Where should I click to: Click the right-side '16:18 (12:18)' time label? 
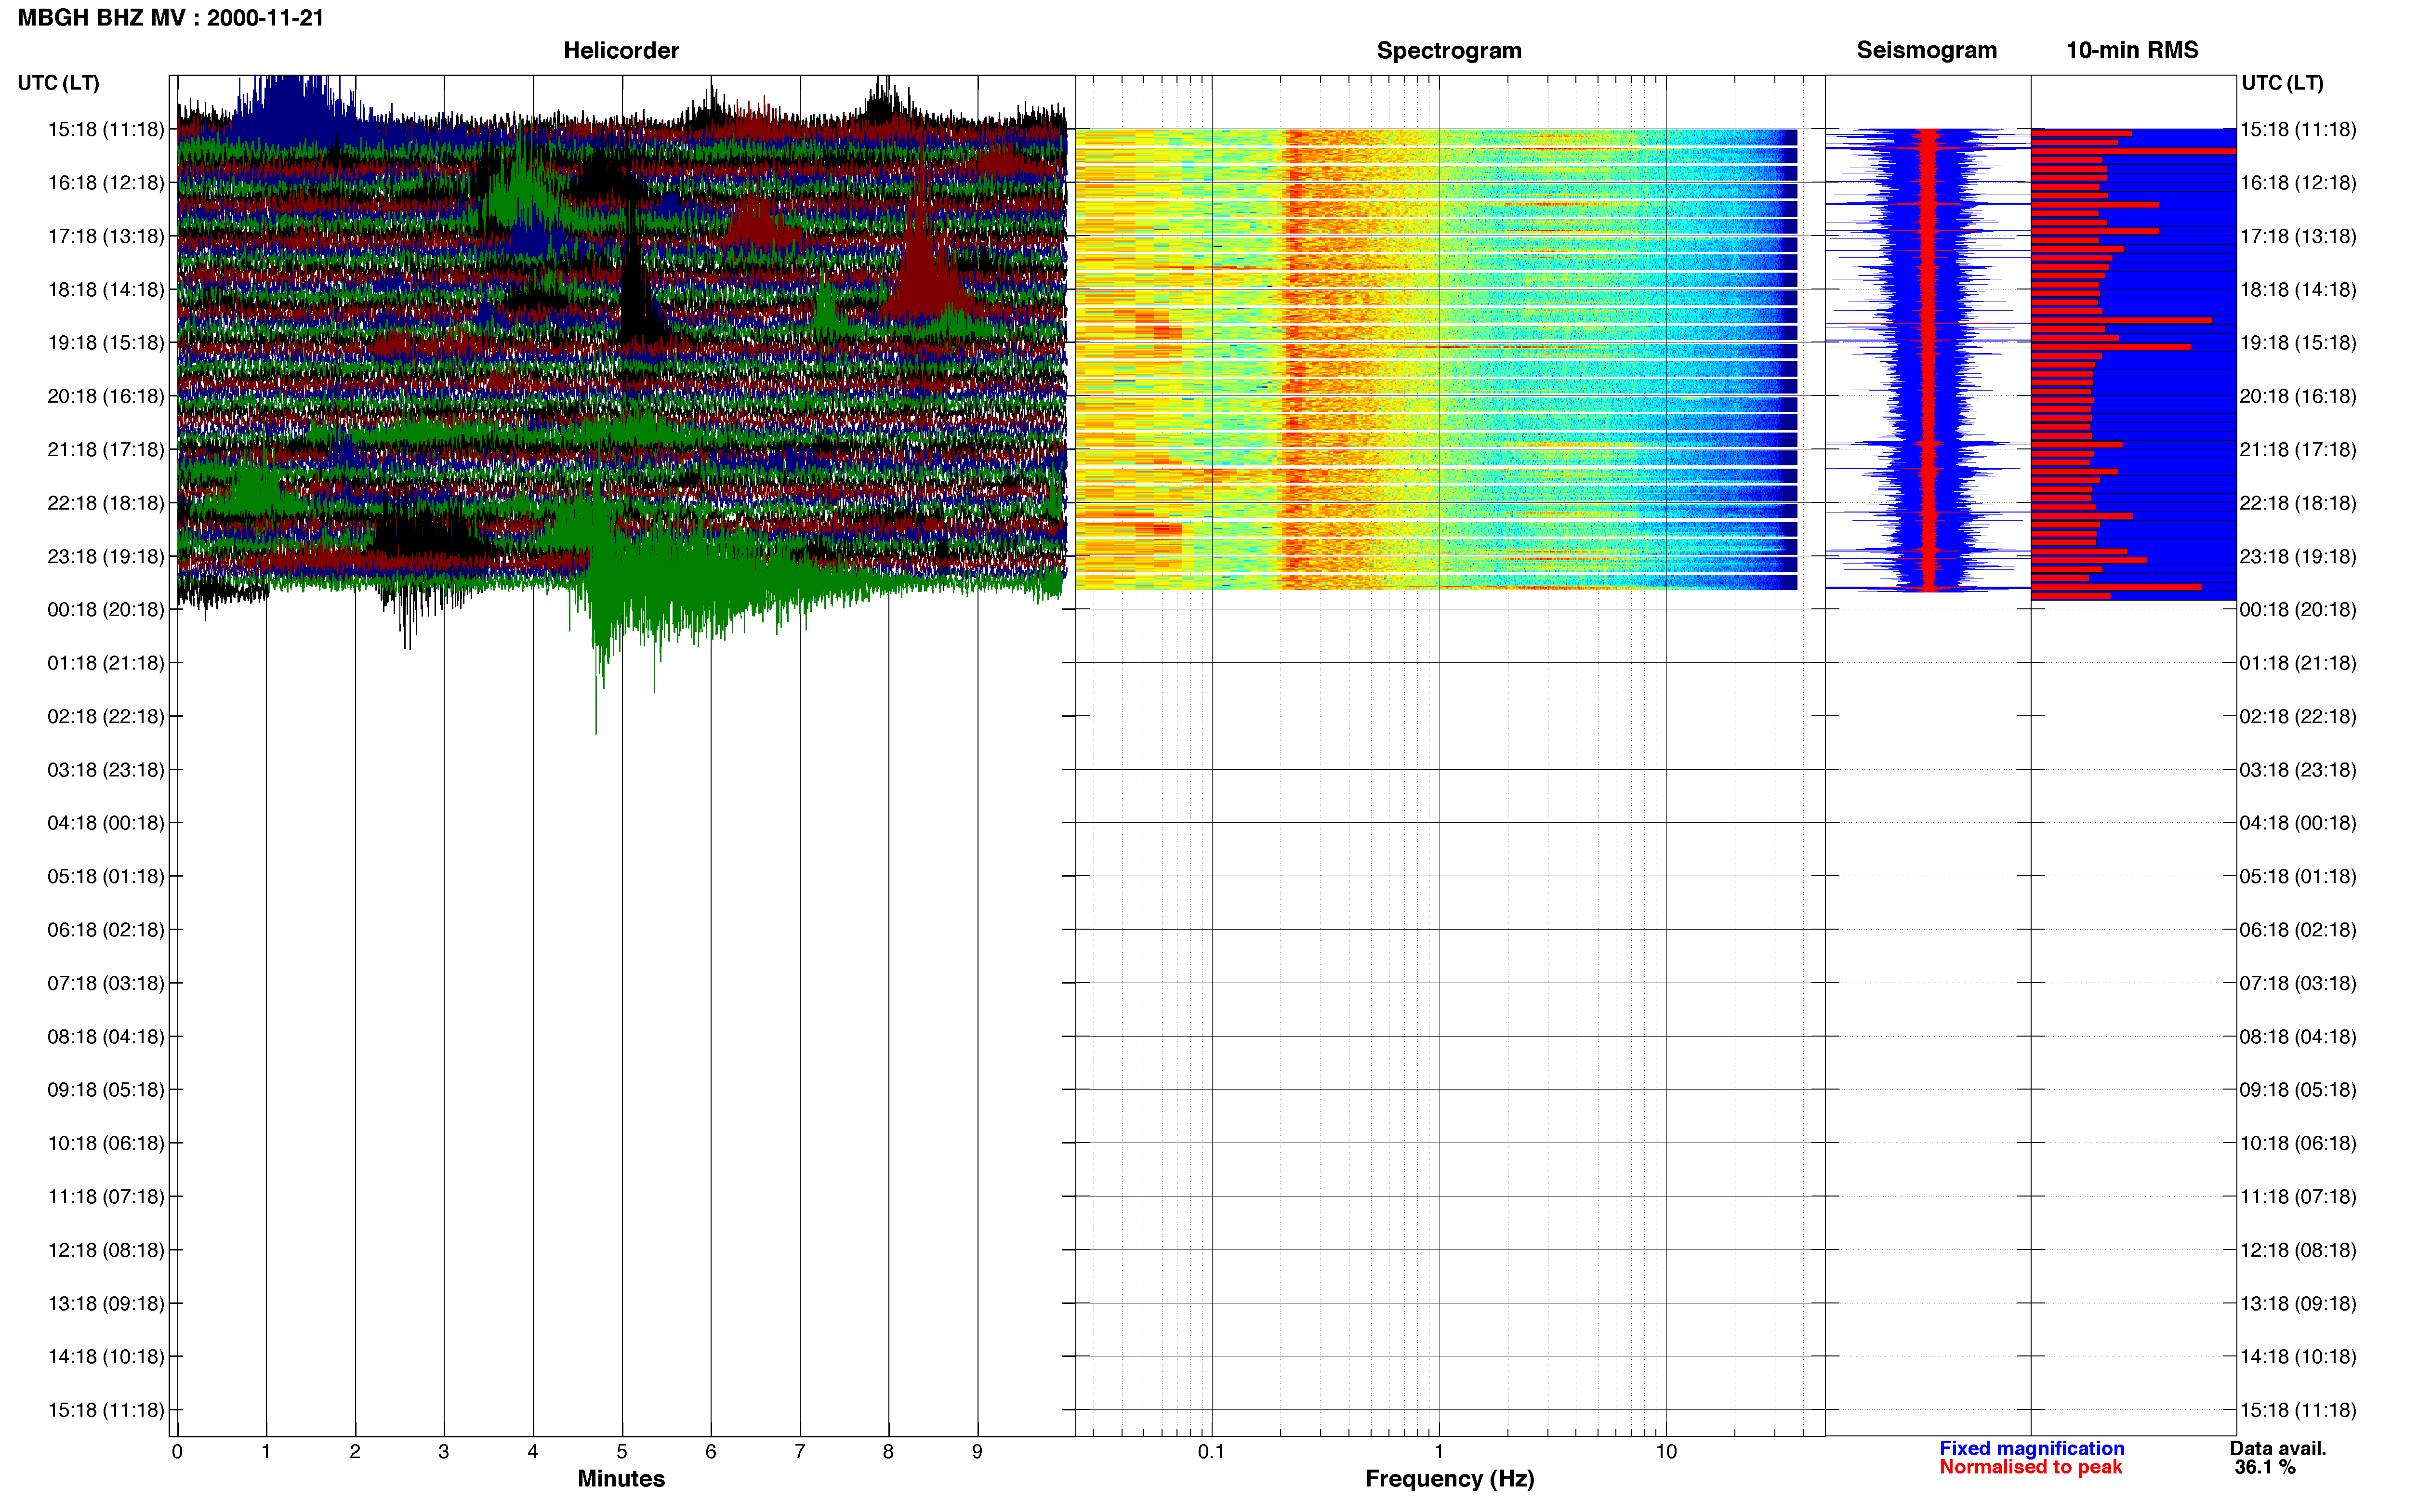click(x=2298, y=183)
